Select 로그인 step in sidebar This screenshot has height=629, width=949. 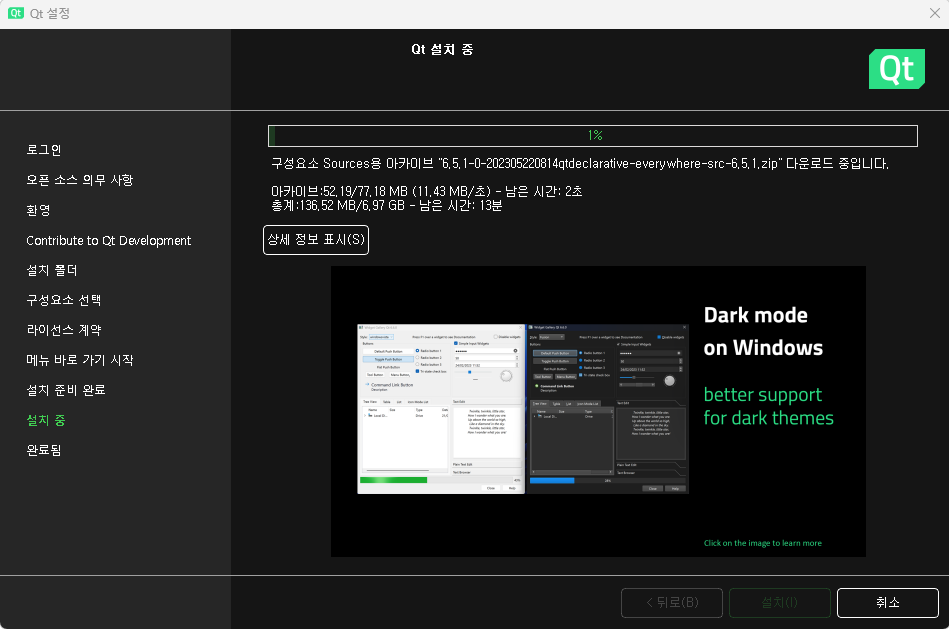[44, 150]
